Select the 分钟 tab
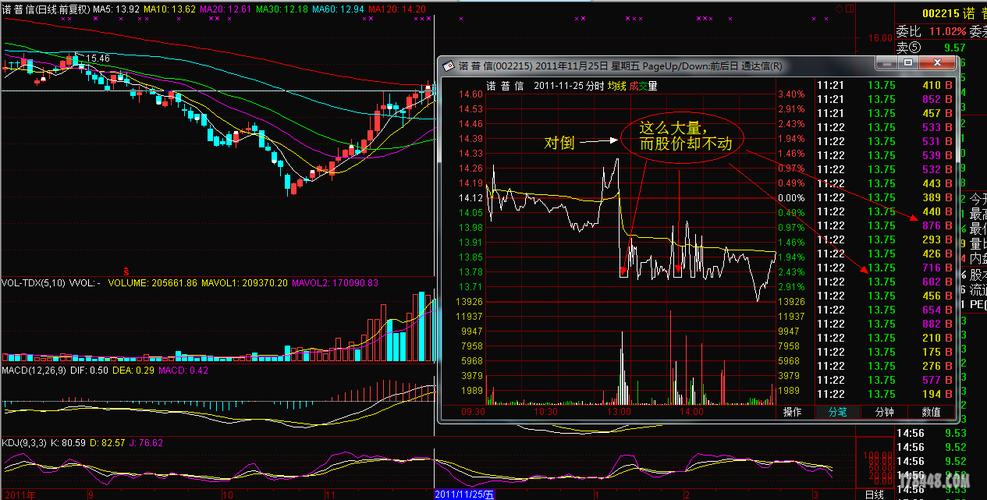The image size is (987, 500). (x=884, y=412)
